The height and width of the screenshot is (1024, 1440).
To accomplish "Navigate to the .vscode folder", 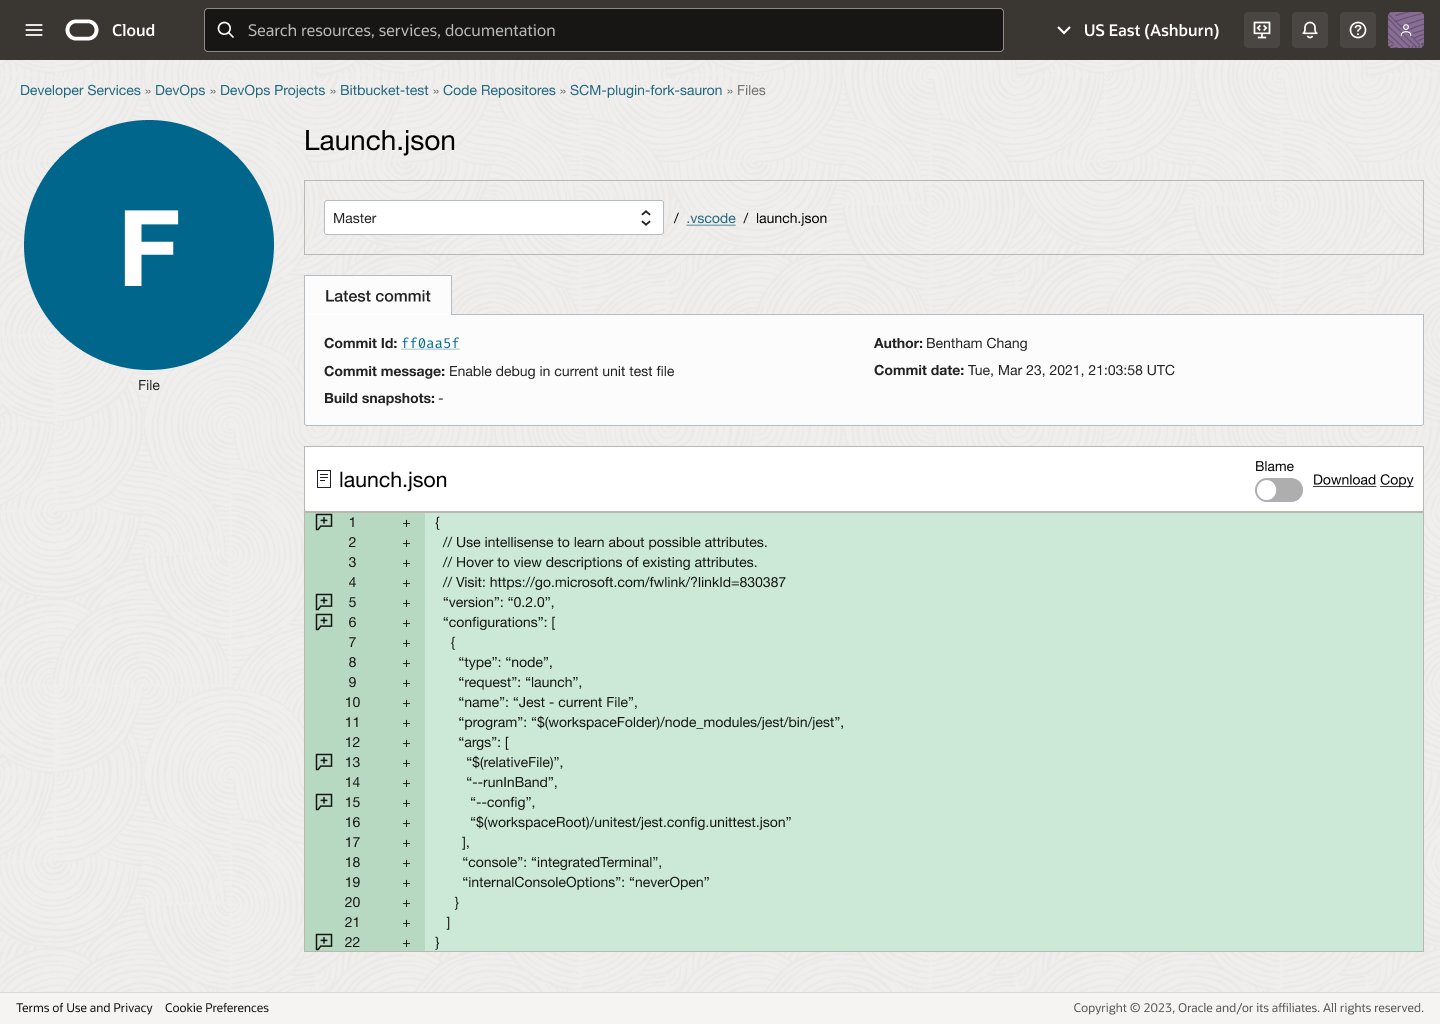I will (711, 218).
